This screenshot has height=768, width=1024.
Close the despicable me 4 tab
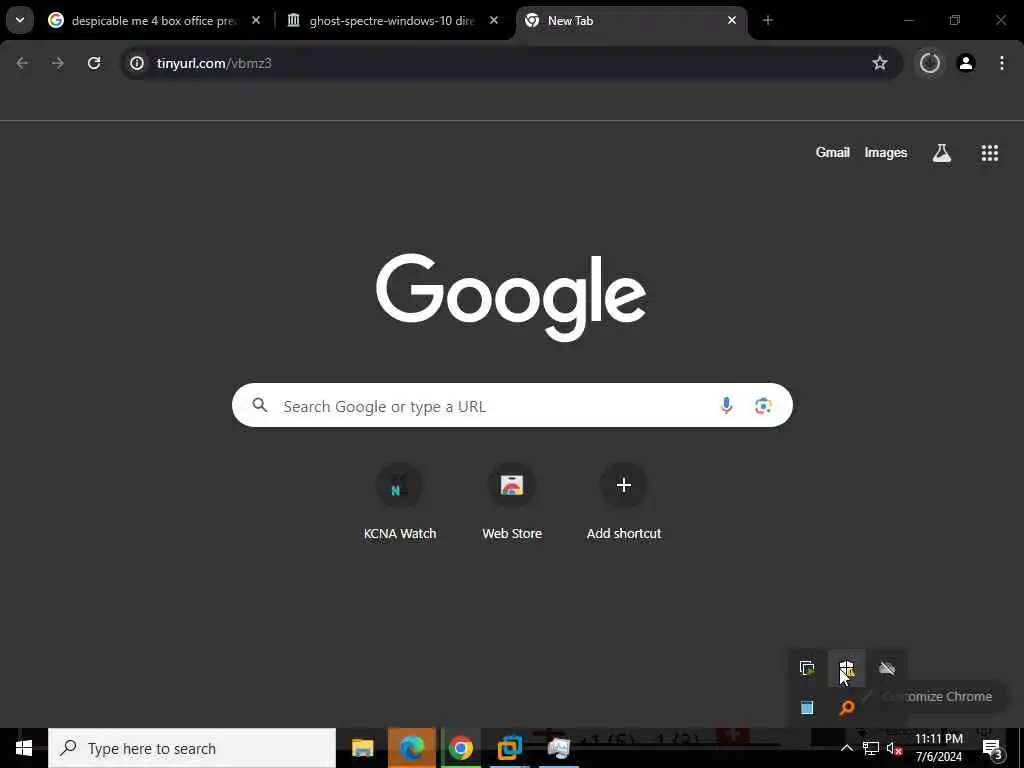pyautogui.click(x=256, y=21)
